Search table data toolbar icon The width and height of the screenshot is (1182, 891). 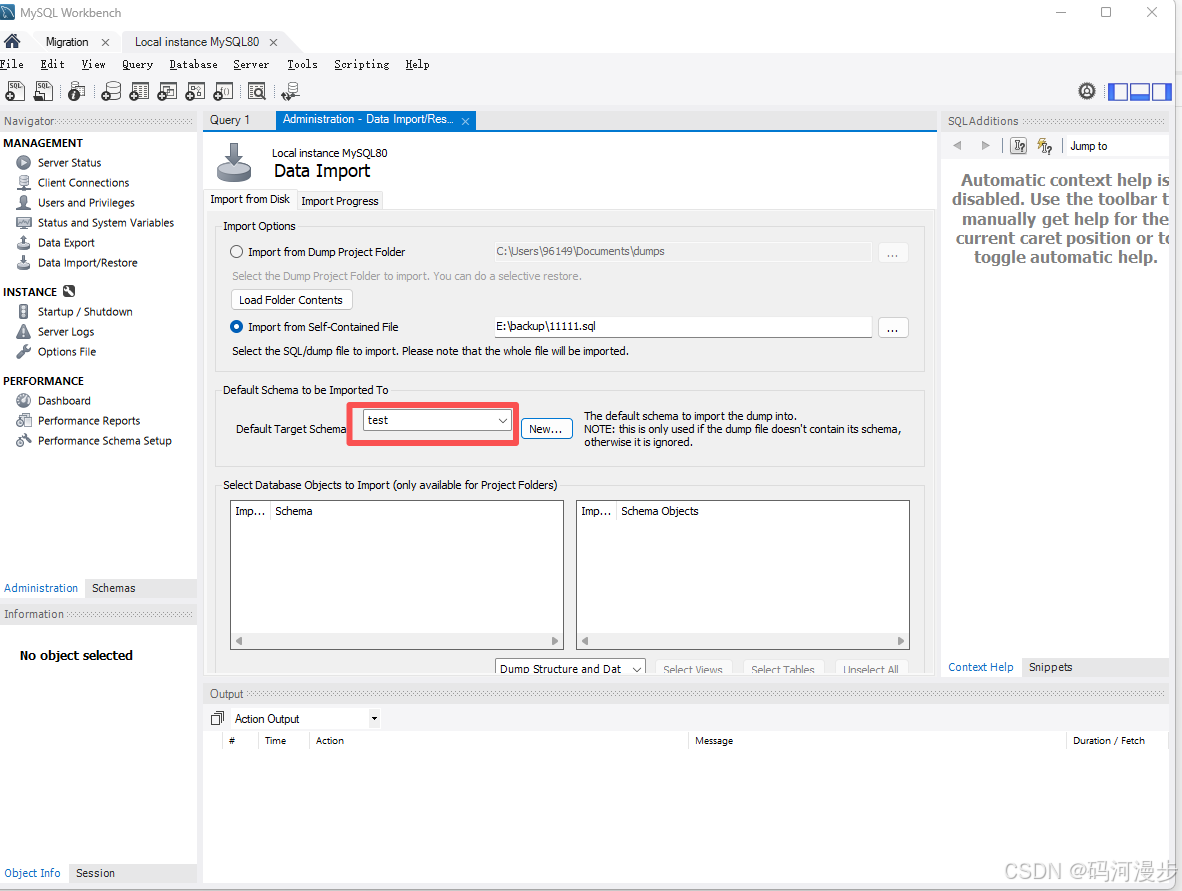256,91
